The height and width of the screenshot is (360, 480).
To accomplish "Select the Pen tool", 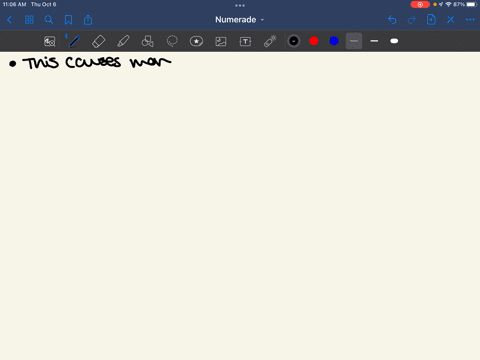I will (74, 41).
